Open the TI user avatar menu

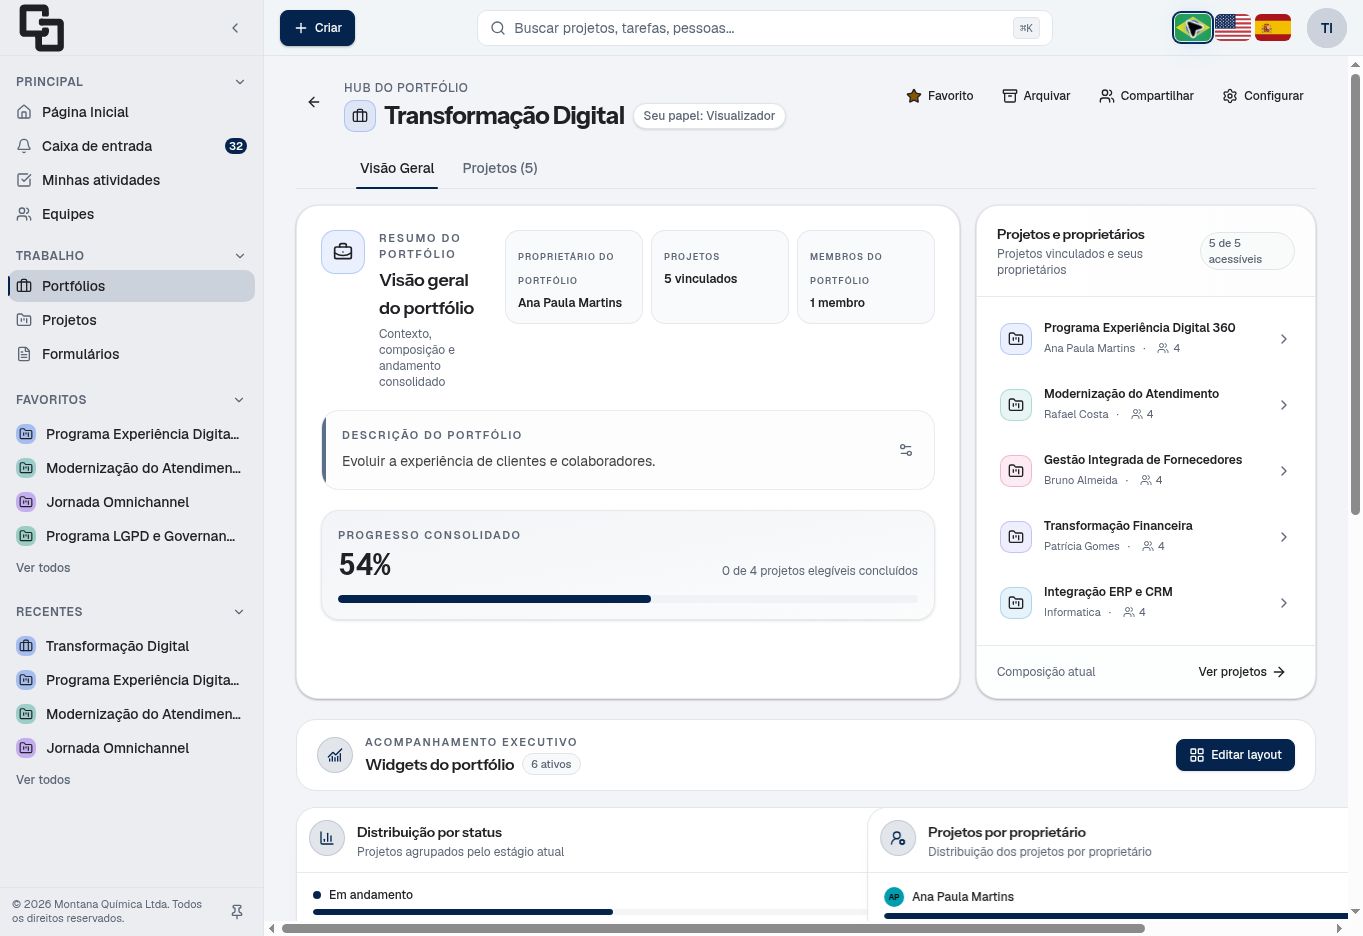pos(1327,28)
